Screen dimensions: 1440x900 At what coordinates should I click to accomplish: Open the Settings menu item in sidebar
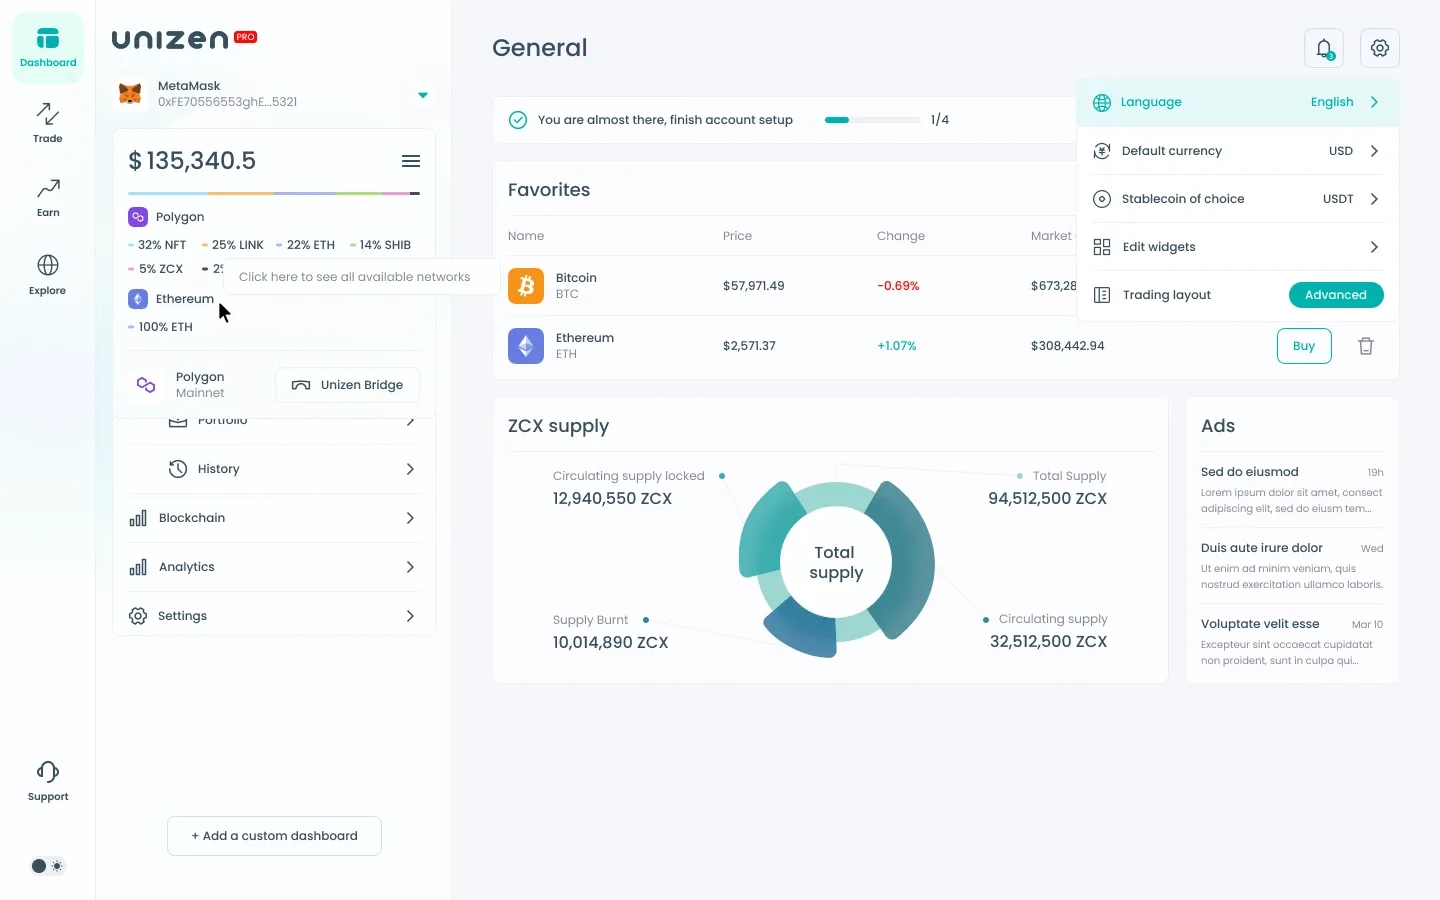pos(274,616)
